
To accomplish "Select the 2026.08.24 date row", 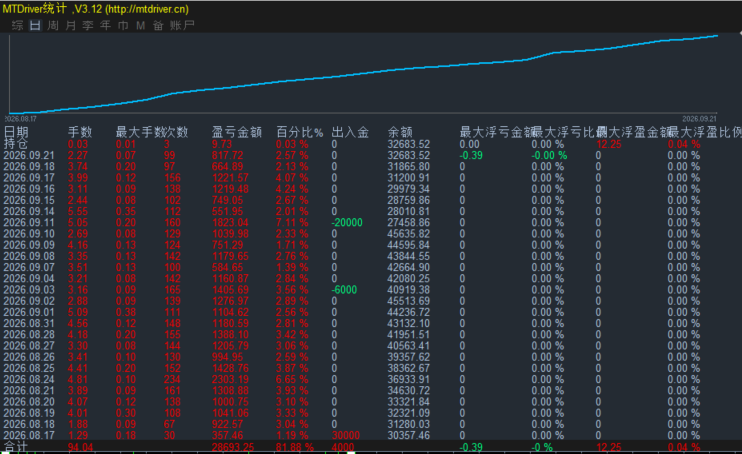I will pyautogui.click(x=29, y=379).
